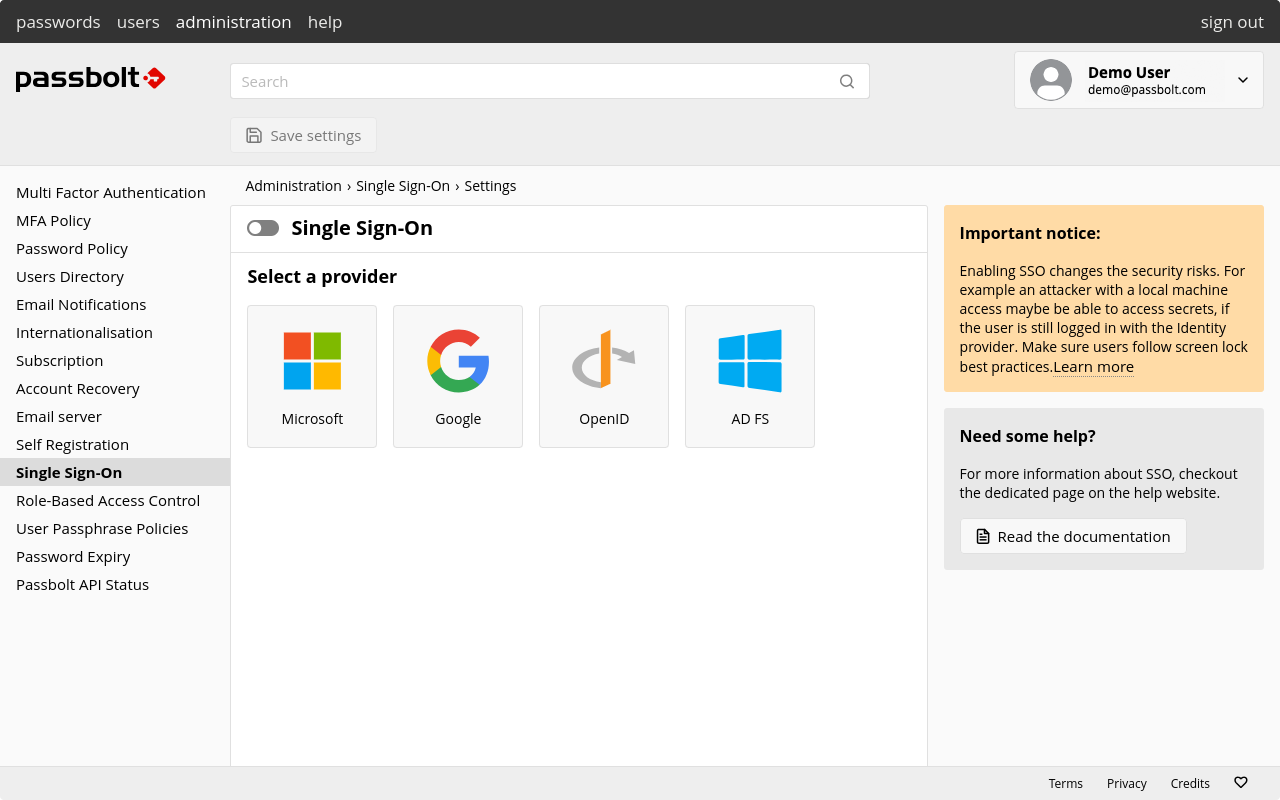Open the help menu
This screenshot has height=800, width=1280.
click(x=325, y=22)
